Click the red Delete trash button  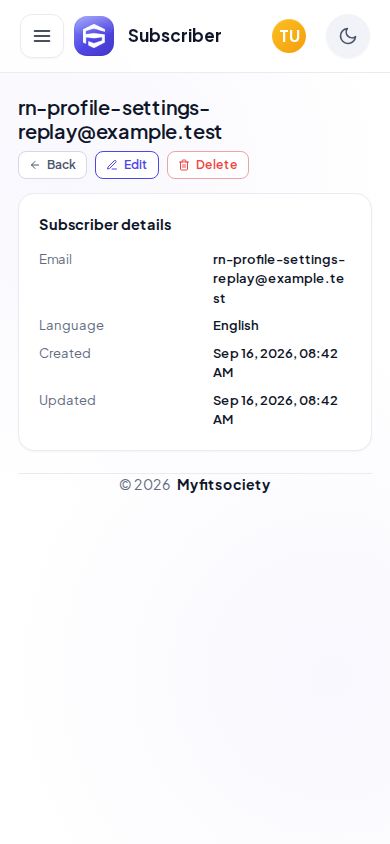(x=208, y=165)
